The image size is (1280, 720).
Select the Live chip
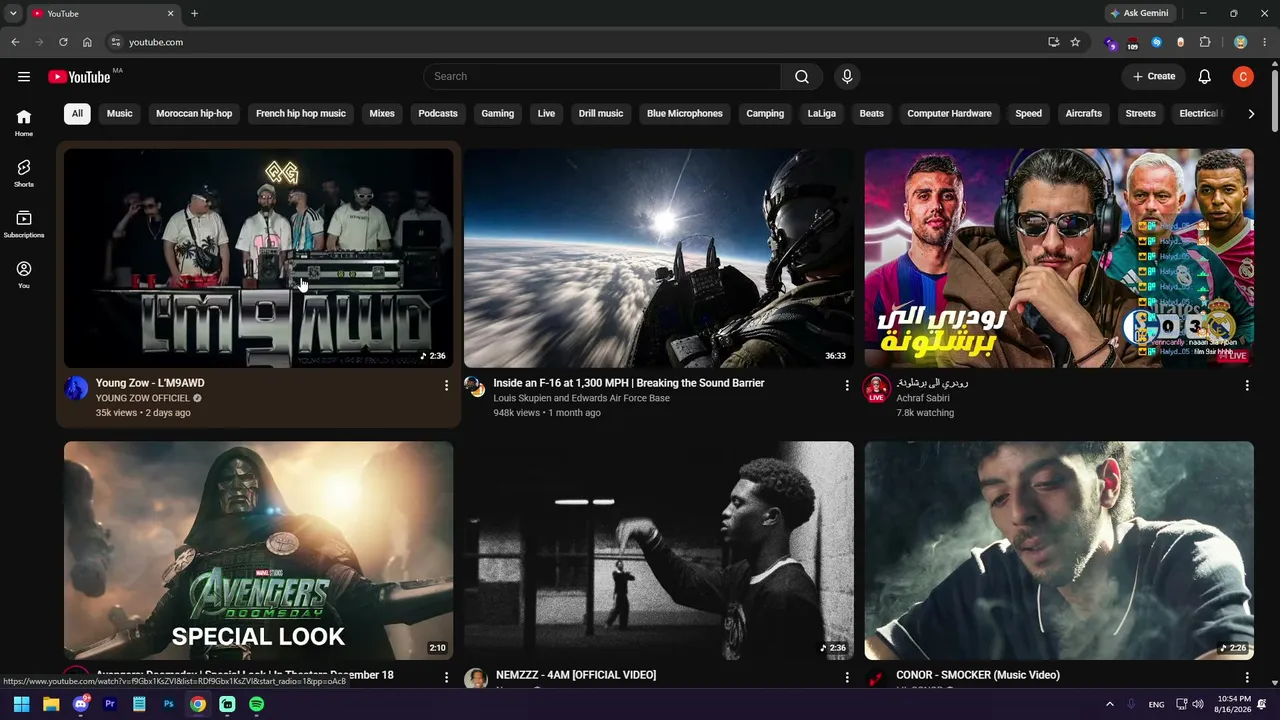click(x=546, y=114)
